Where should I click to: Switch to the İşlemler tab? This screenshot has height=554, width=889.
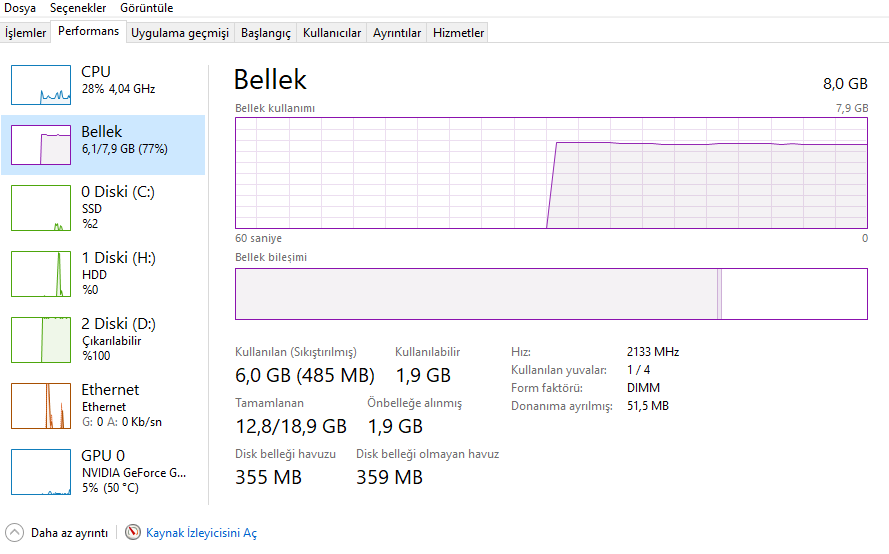(26, 33)
